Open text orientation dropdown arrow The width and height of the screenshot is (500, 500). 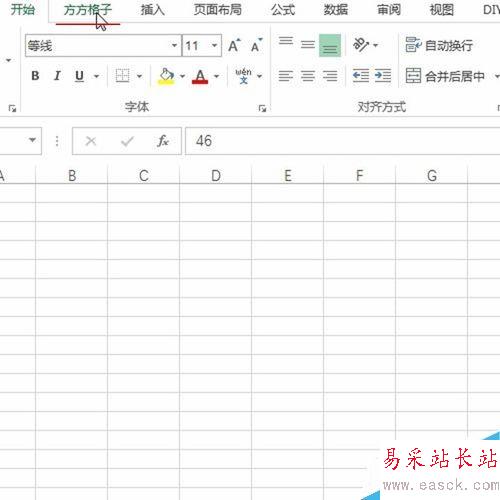pos(376,45)
